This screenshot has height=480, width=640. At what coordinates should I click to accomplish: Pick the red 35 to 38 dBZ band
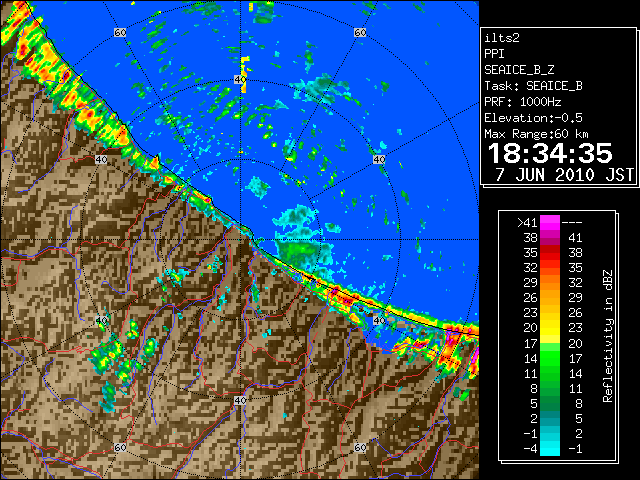(x=550, y=253)
